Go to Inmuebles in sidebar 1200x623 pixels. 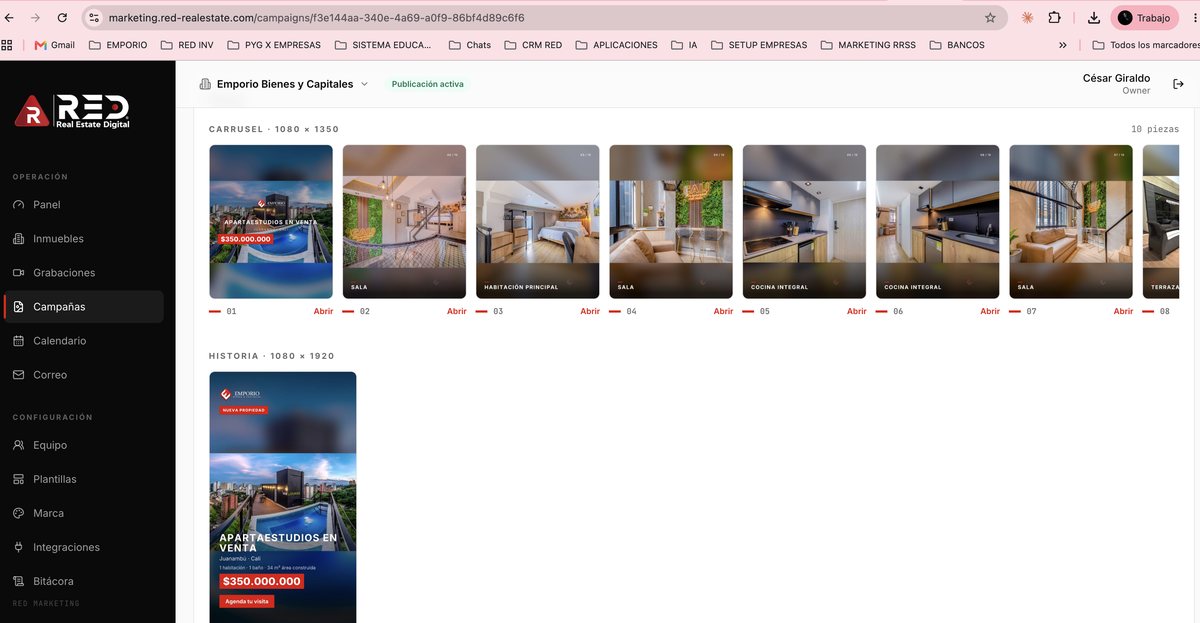83,238
